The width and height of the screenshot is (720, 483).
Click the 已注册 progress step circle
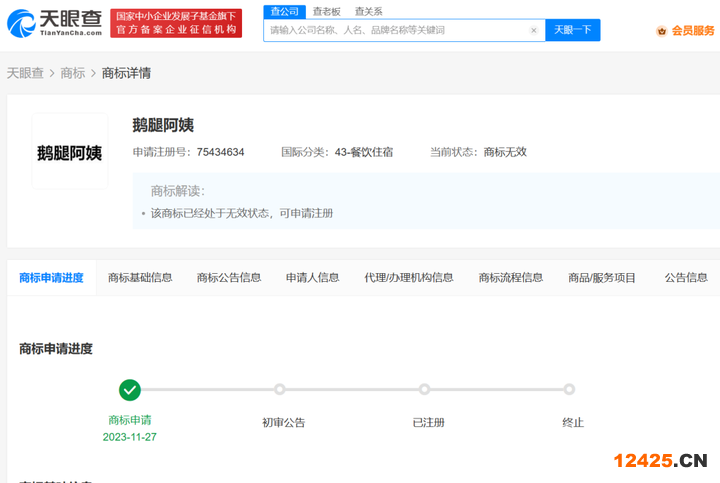(x=425, y=390)
